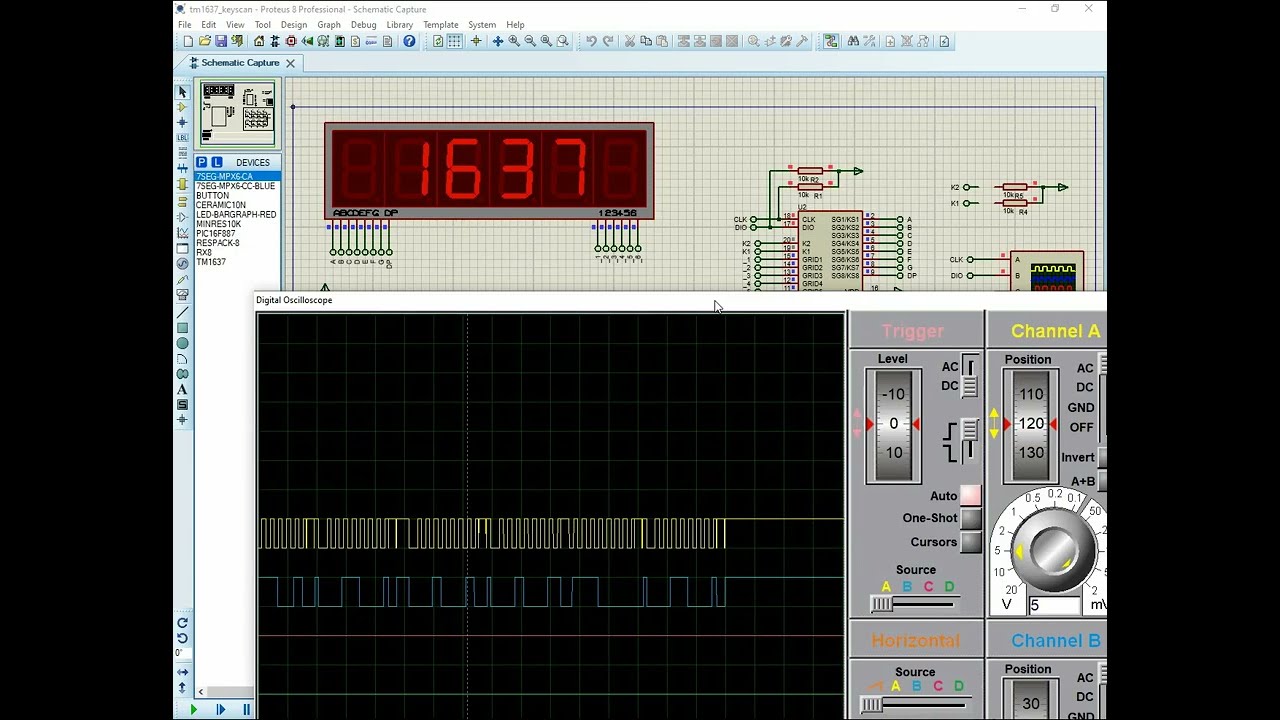Click the device list scroll left arrow
This screenshot has width=1280, height=720.
[201, 692]
